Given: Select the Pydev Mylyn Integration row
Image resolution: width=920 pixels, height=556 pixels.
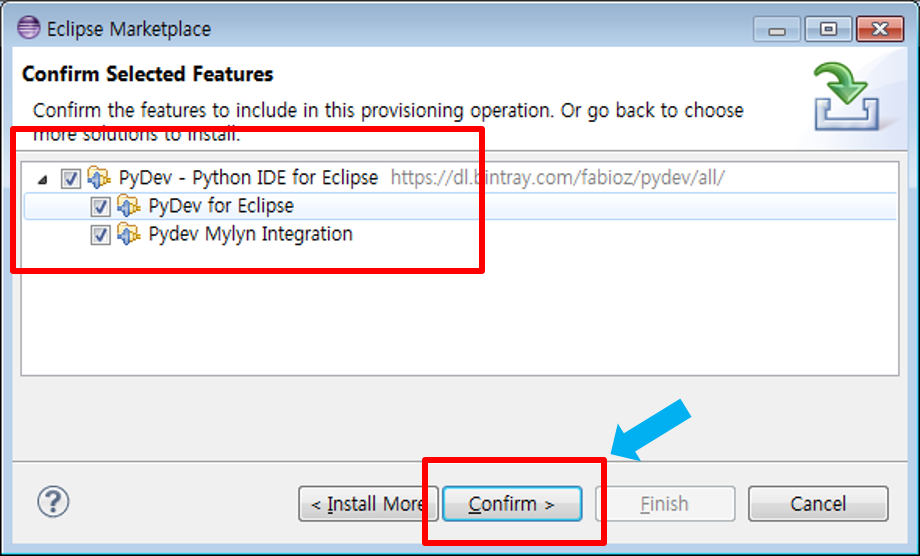Looking at the screenshot, I should pos(250,235).
